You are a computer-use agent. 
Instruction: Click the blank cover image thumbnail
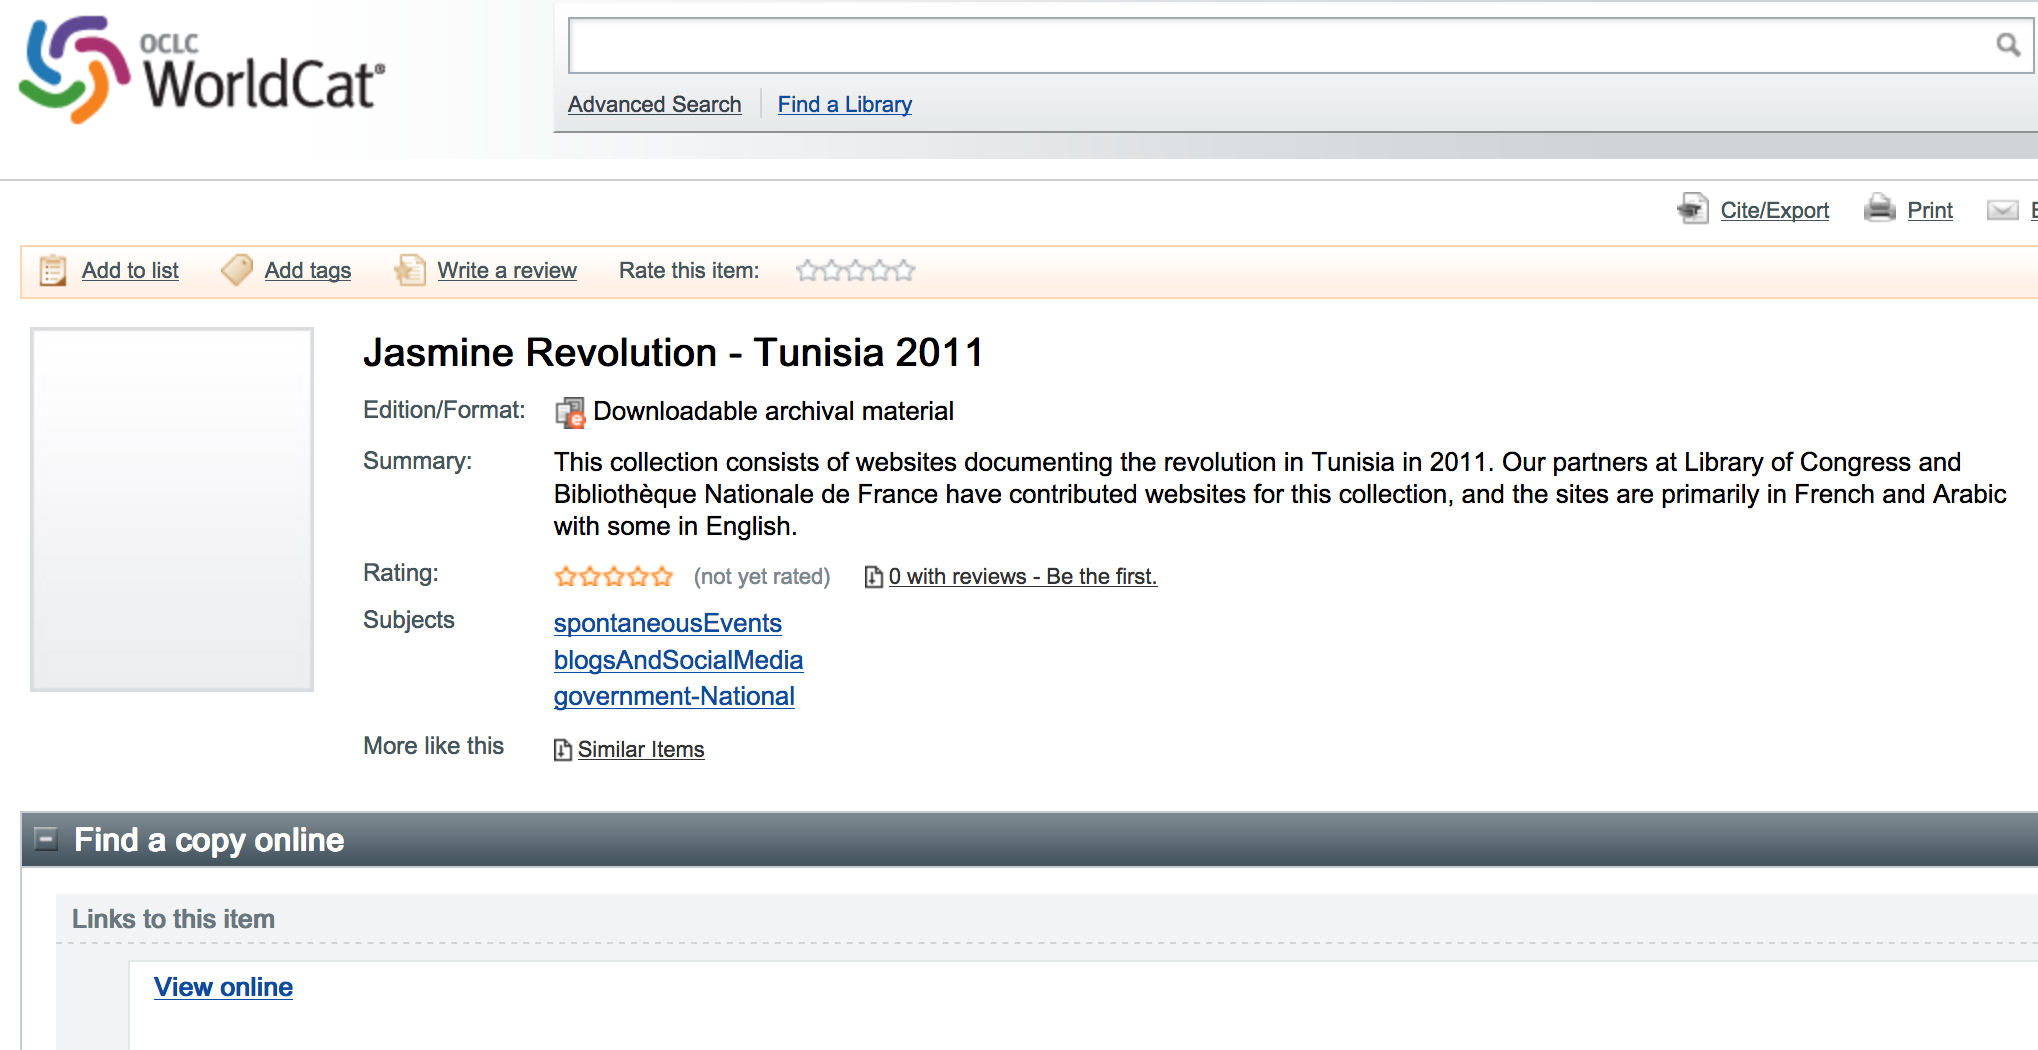pos(172,509)
